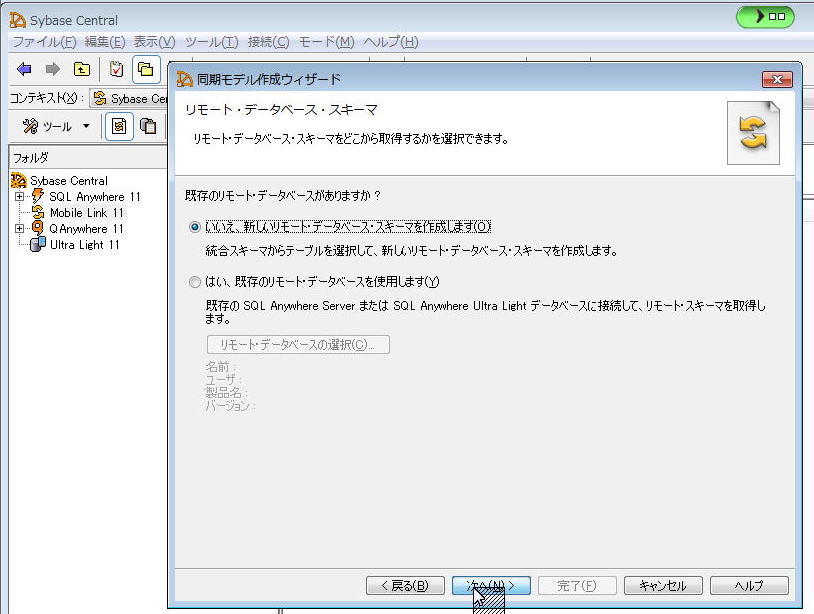
Task: Click the gray Forward arrow toolbar icon
Action: (52, 69)
